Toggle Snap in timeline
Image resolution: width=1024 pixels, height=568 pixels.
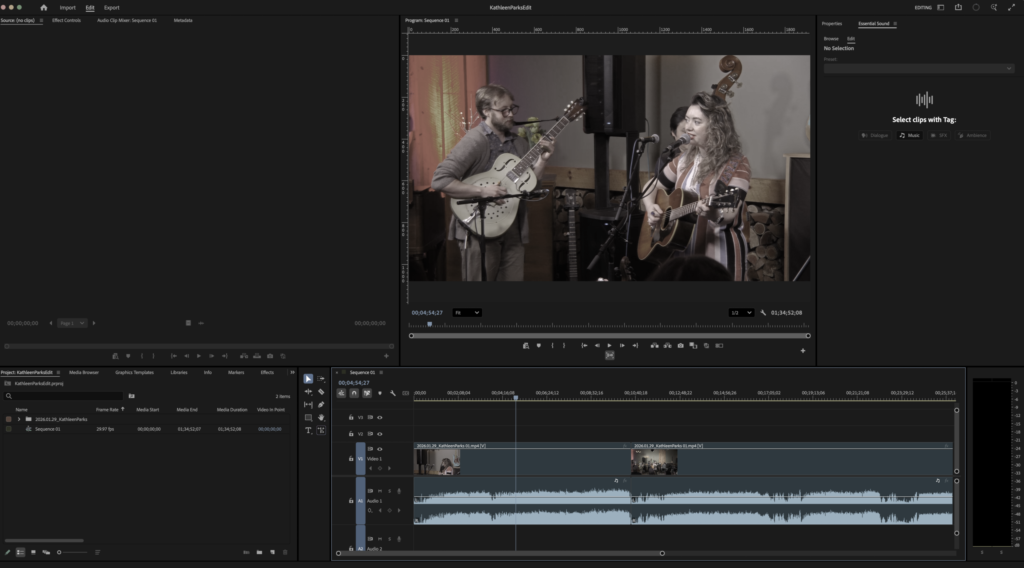coord(354,393)
